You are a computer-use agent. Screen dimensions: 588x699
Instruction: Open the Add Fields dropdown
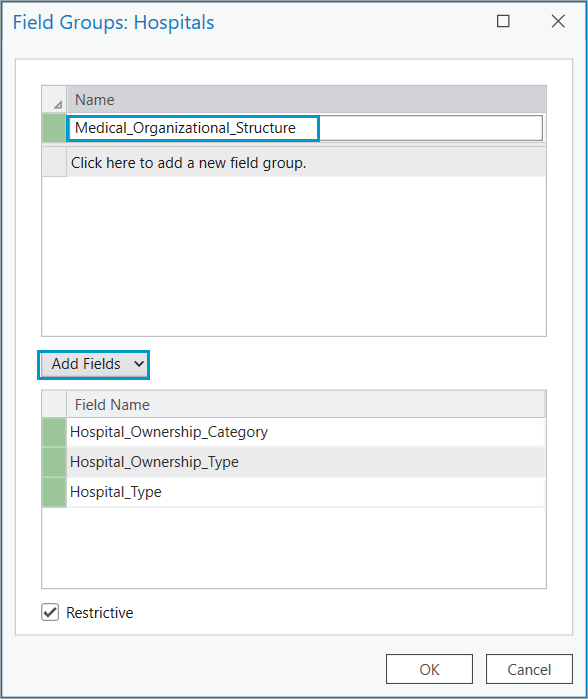94,364
